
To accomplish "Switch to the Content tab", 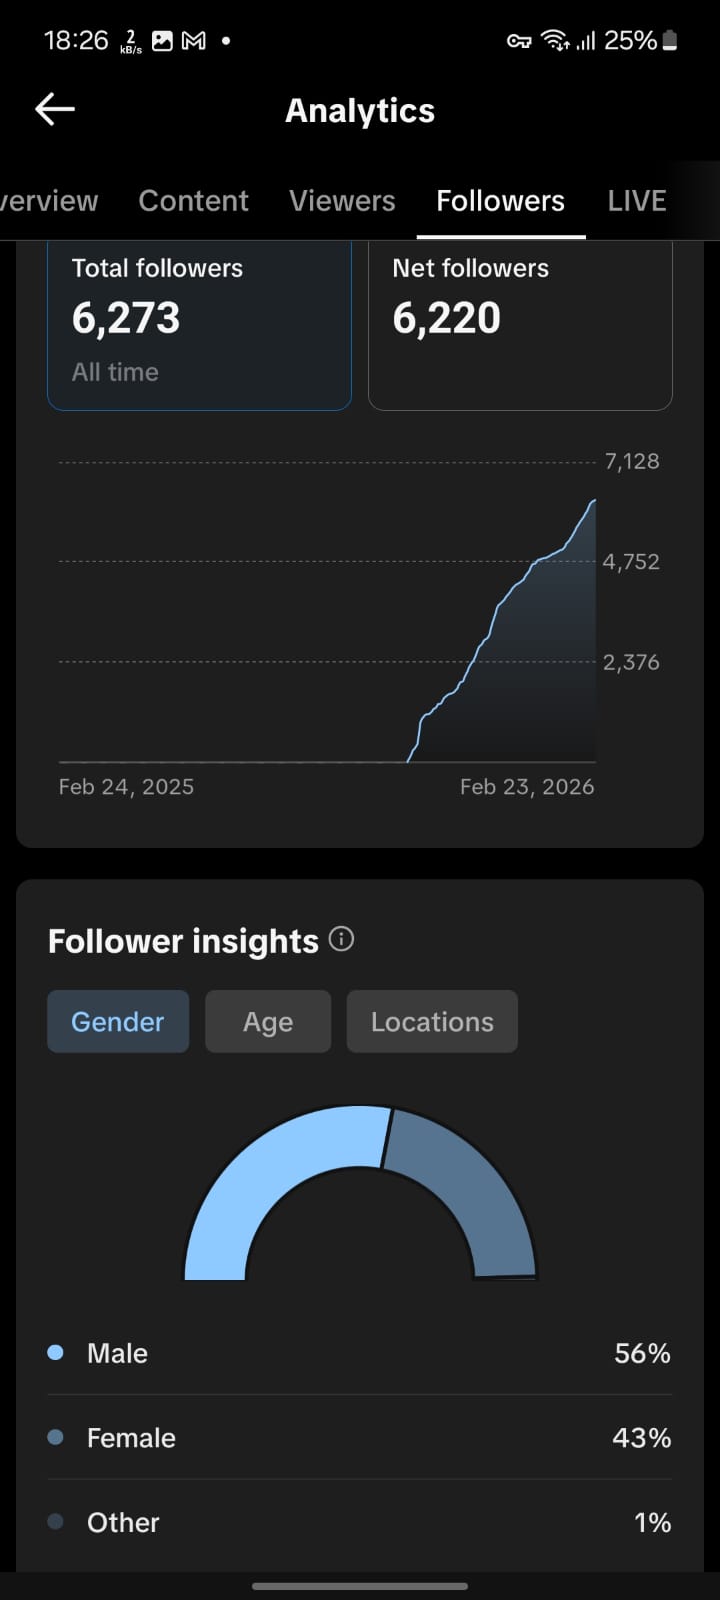I will point(193,201).
